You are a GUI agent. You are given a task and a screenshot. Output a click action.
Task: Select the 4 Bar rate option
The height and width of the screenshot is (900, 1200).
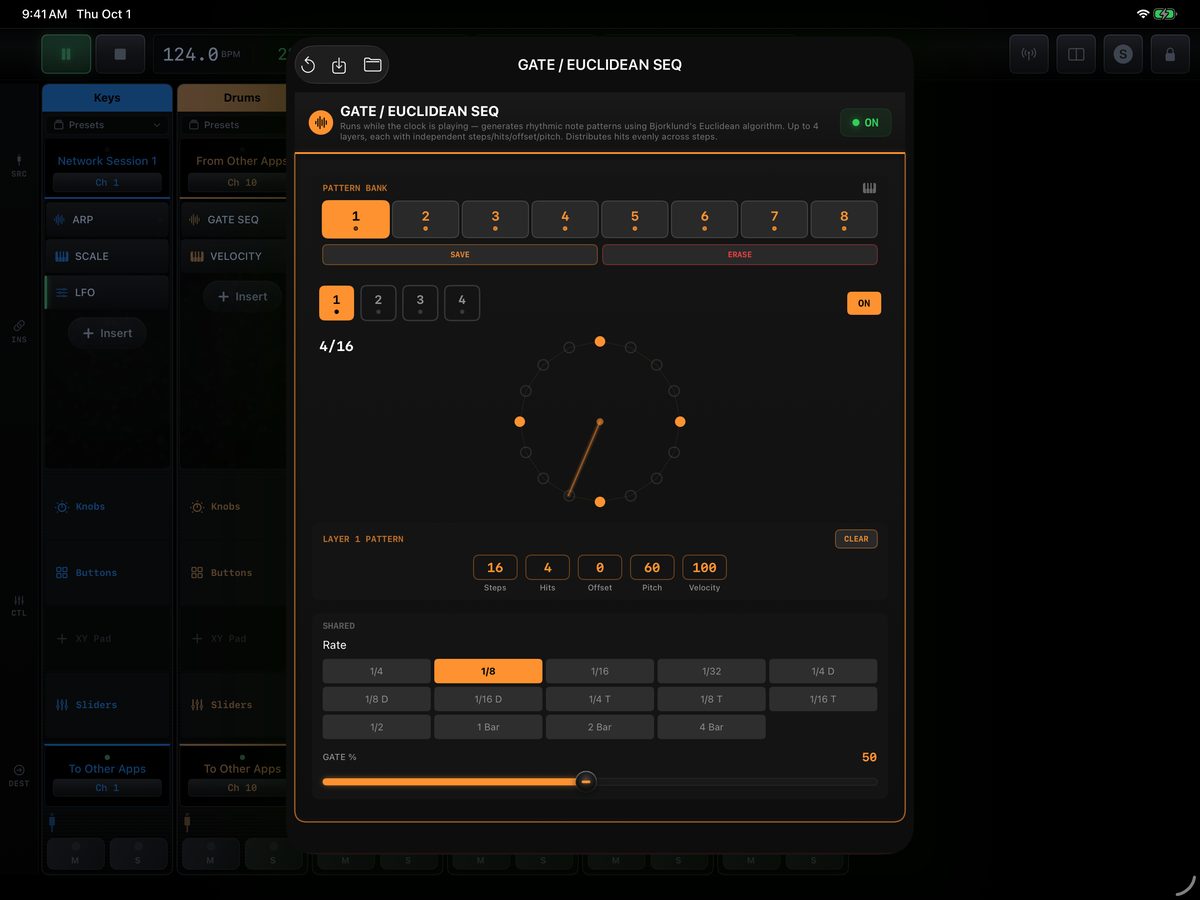tap(711, 727)
